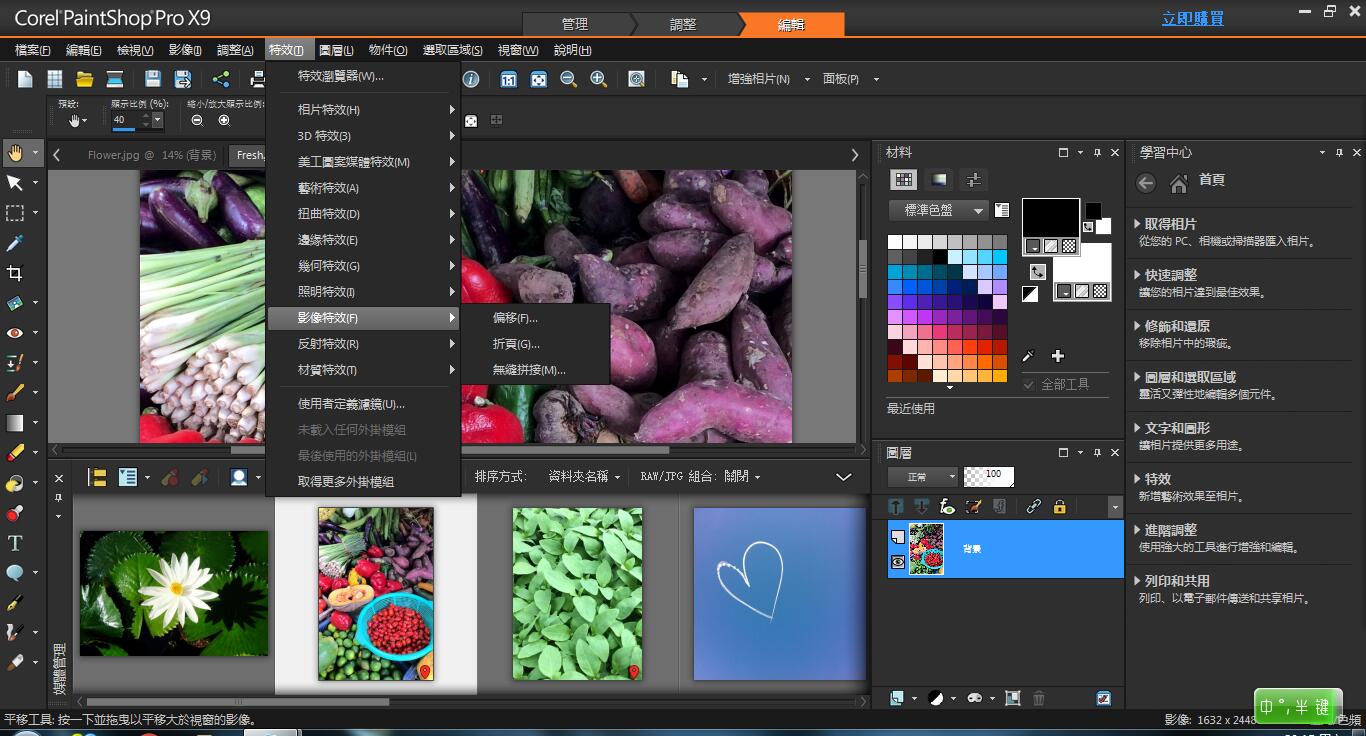
Task: Switch to the 調整 workspace tab
Action: [x=683, y=24]
